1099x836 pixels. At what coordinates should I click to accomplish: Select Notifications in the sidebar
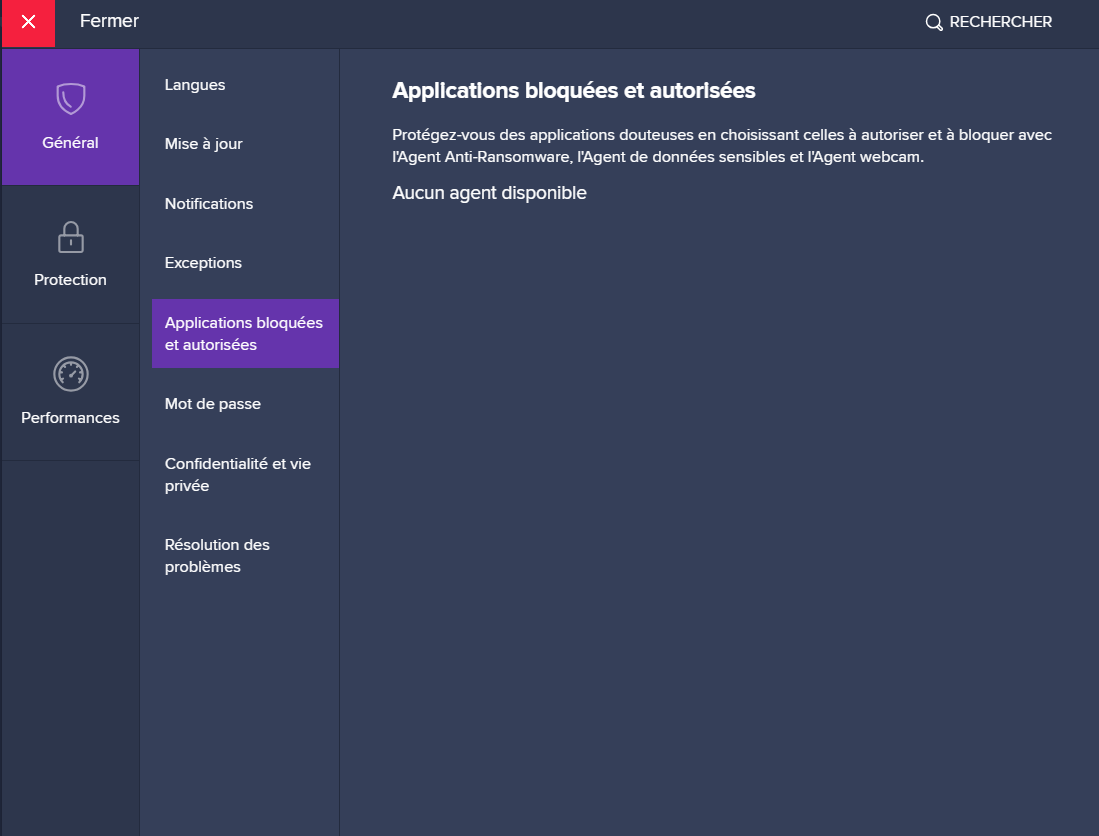[x=209, y=204]
